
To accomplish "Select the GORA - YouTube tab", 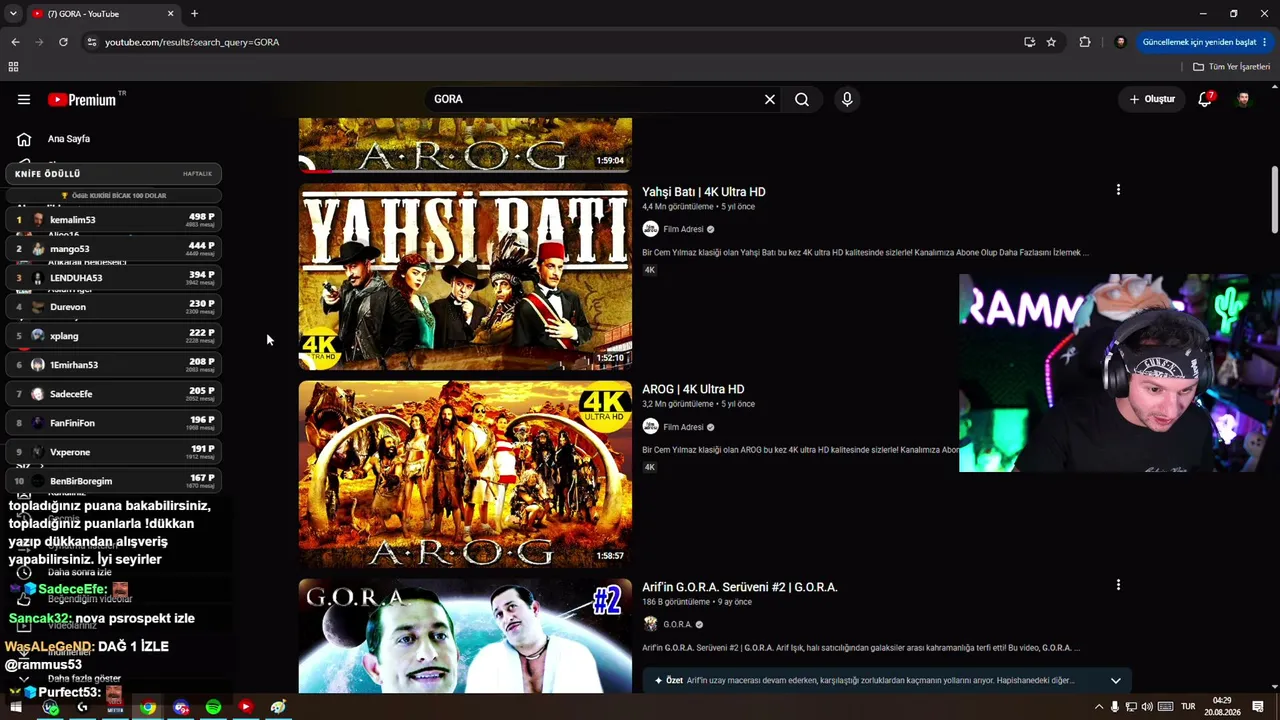I will point(102,14).
